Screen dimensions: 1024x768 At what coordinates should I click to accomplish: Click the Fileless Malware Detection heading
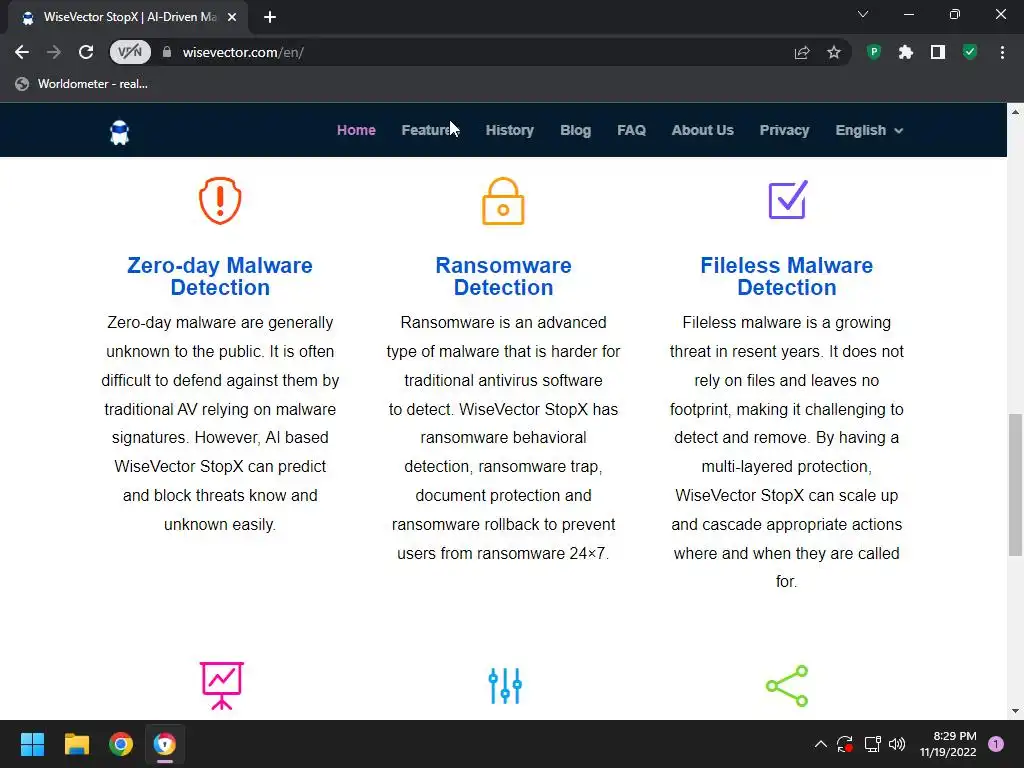787,276
